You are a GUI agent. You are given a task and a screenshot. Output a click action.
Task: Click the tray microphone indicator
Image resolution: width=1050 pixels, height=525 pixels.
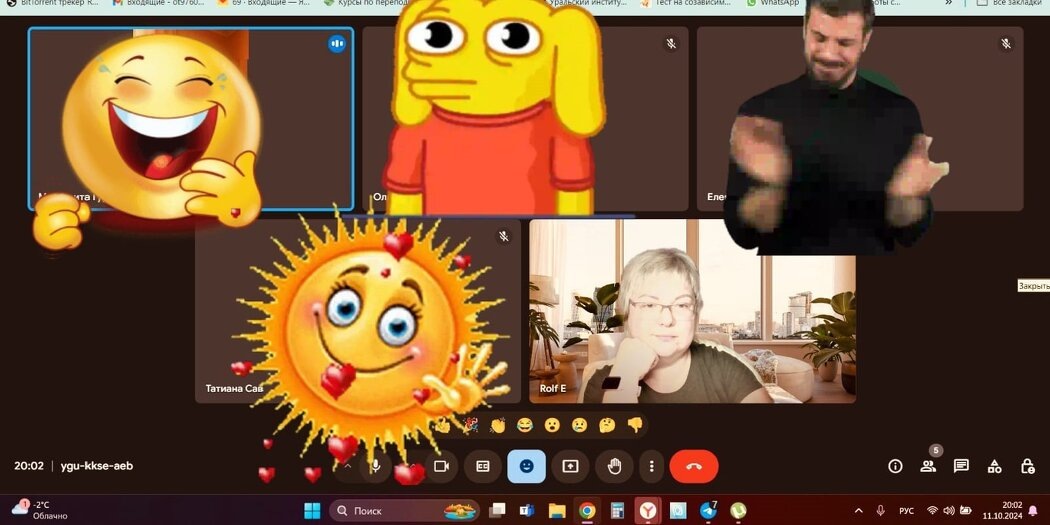pyautogui.click(x=881, y=511)
